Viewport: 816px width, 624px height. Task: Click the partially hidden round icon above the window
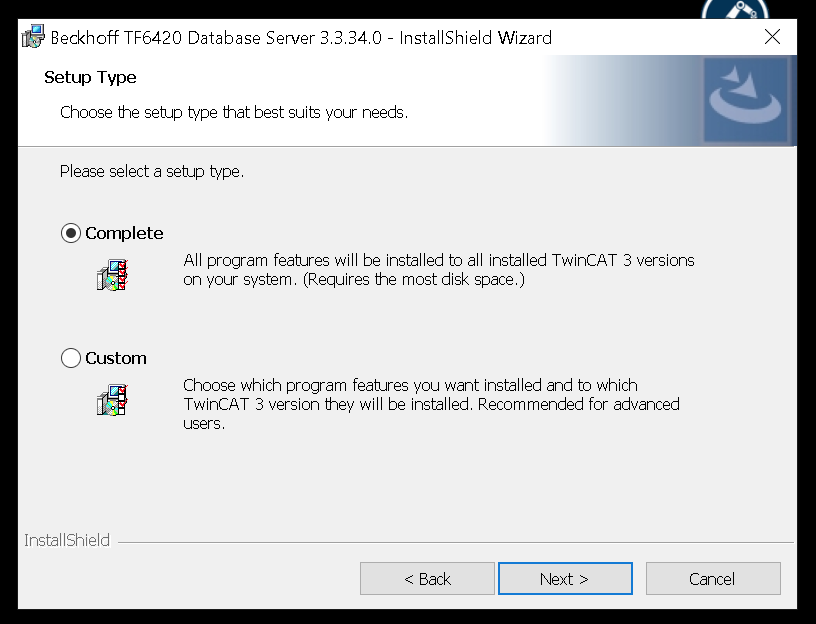point(735,9)
